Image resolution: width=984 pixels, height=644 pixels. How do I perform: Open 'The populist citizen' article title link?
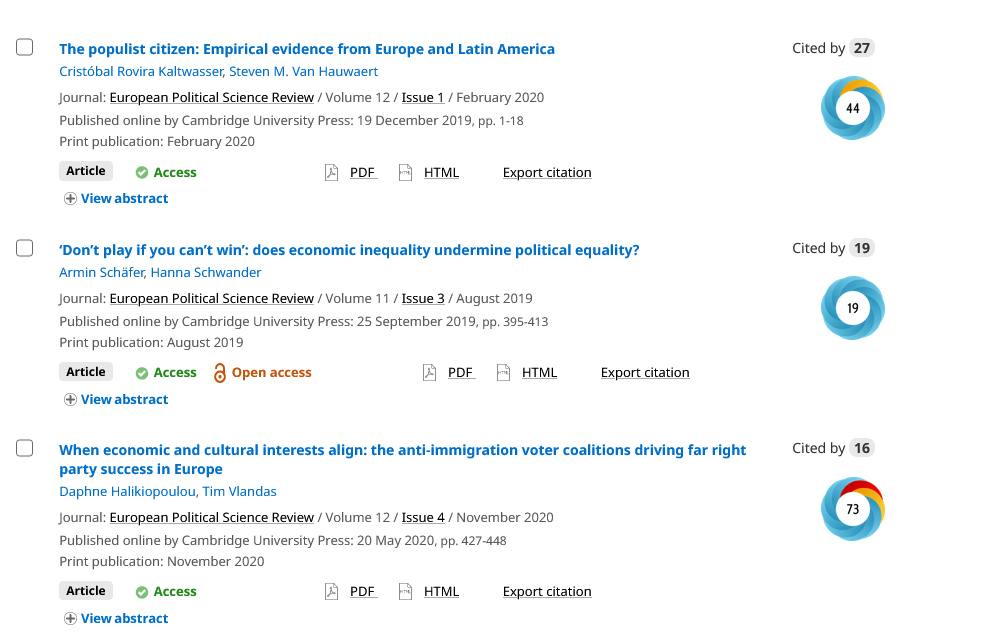307,49
